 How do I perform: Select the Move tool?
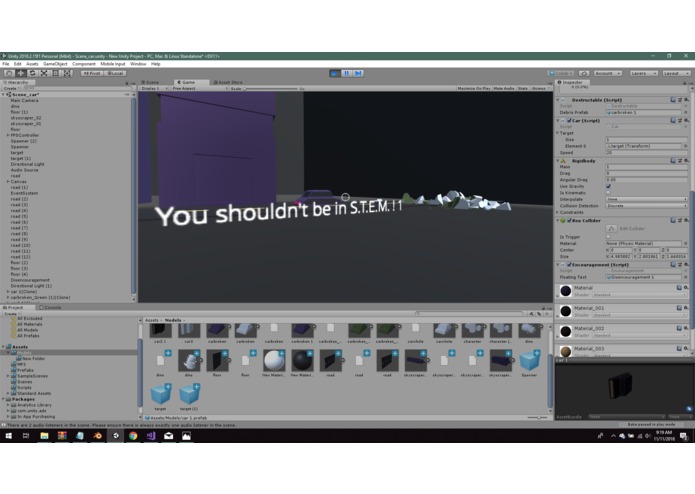tap(20, 73)
